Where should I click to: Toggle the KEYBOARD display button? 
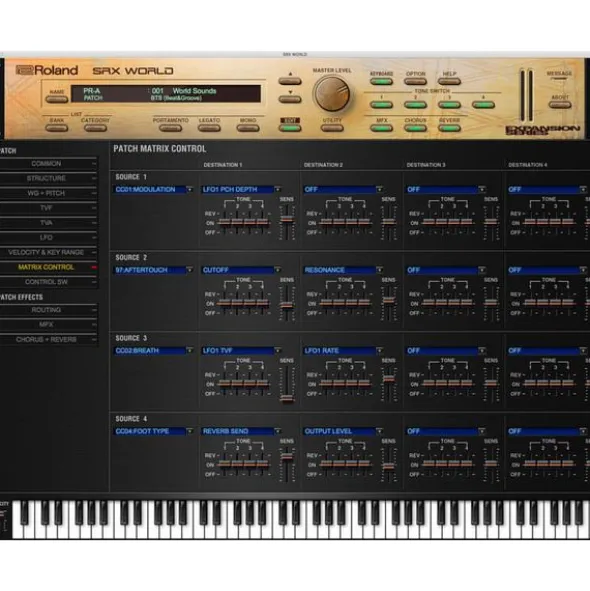click(381, 81)
